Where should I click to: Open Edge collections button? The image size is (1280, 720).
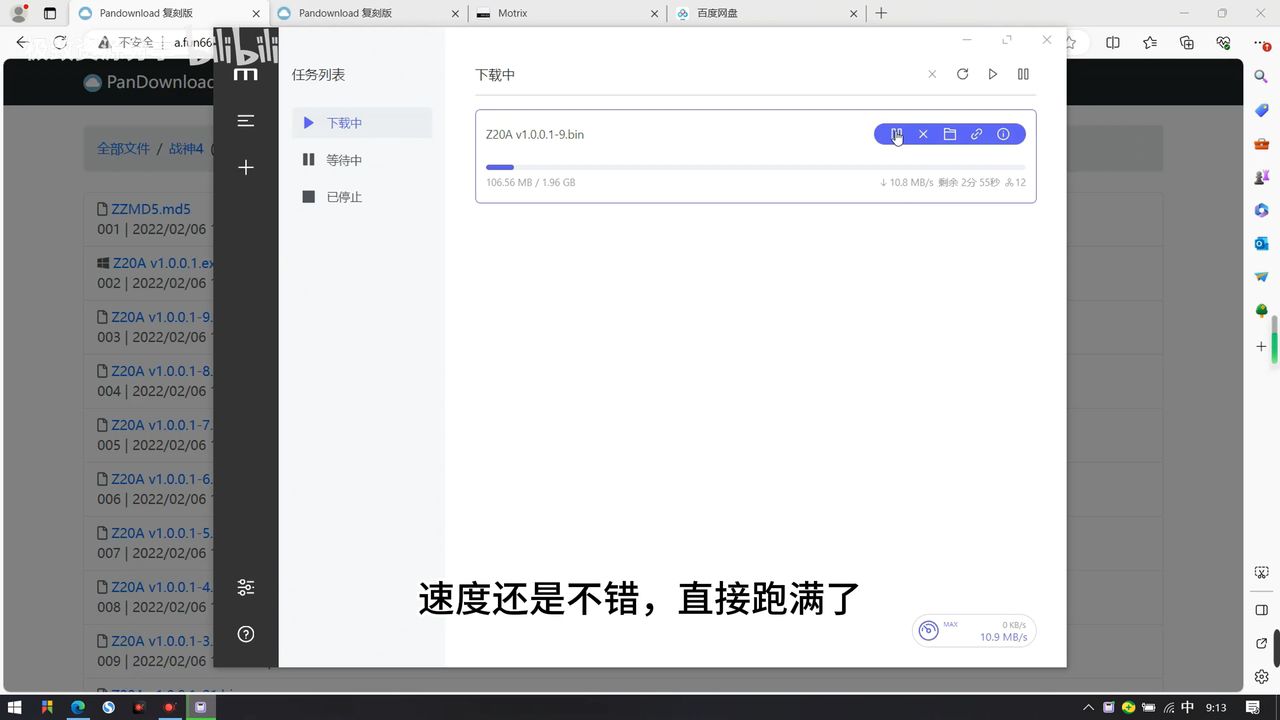tap(1187, 43)
